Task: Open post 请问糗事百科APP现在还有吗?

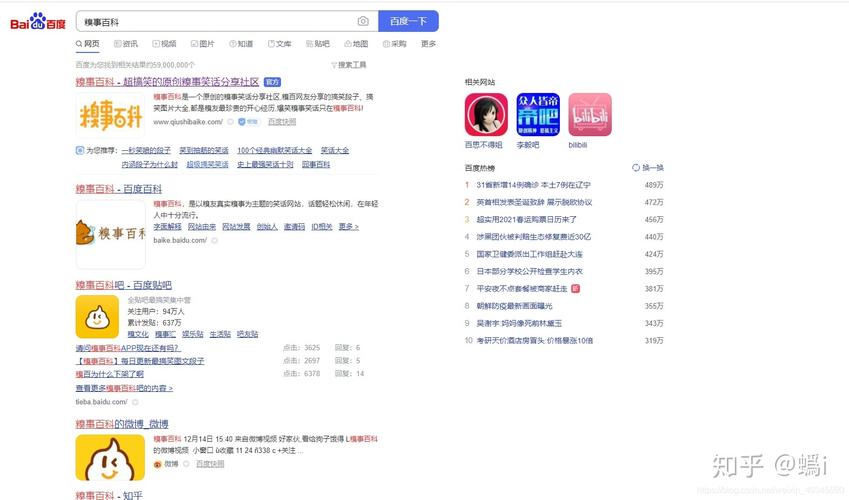Action: click(128, 348)
